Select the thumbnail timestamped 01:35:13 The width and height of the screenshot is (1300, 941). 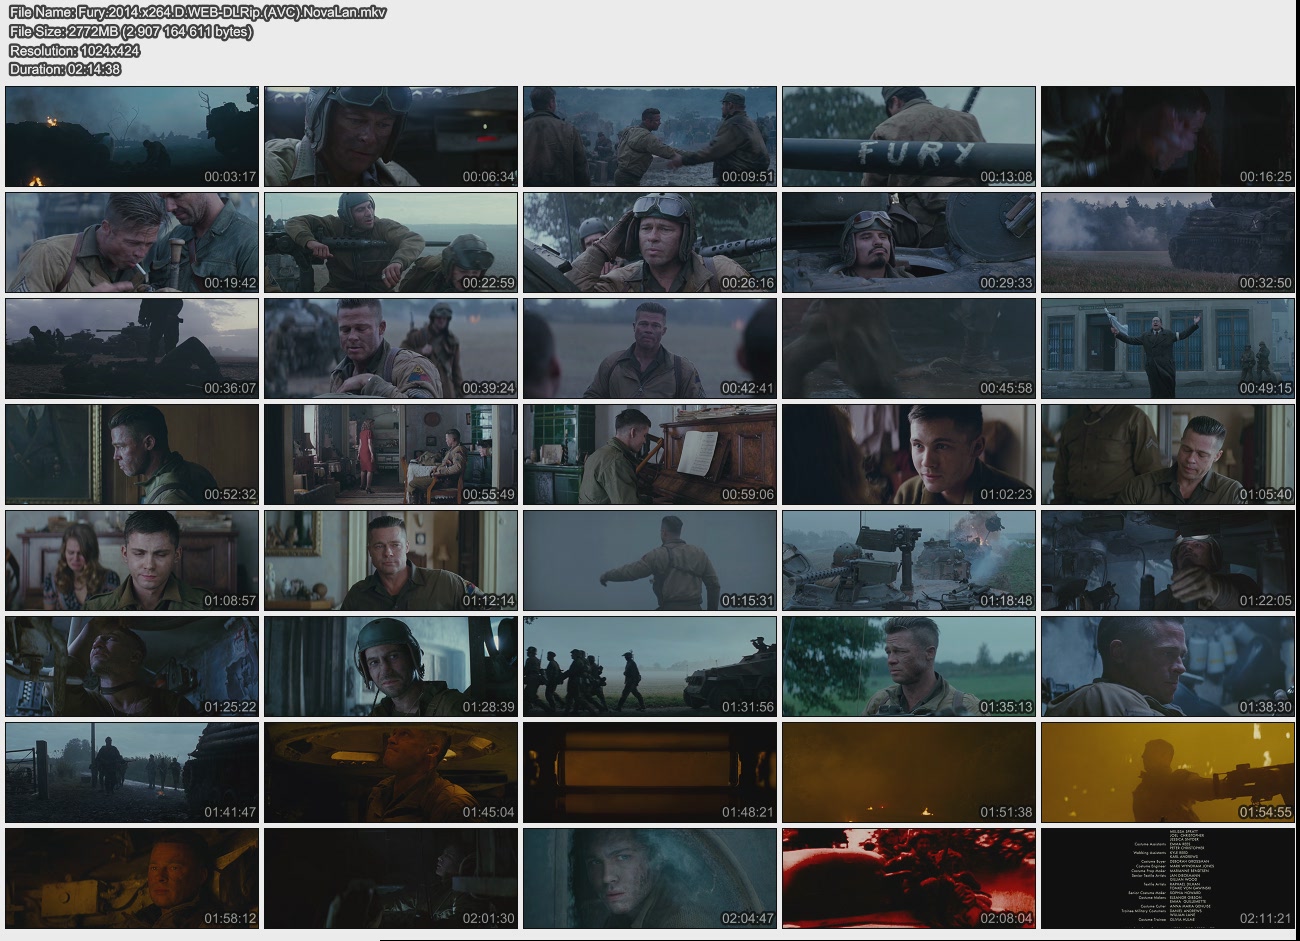coord(908,666)
